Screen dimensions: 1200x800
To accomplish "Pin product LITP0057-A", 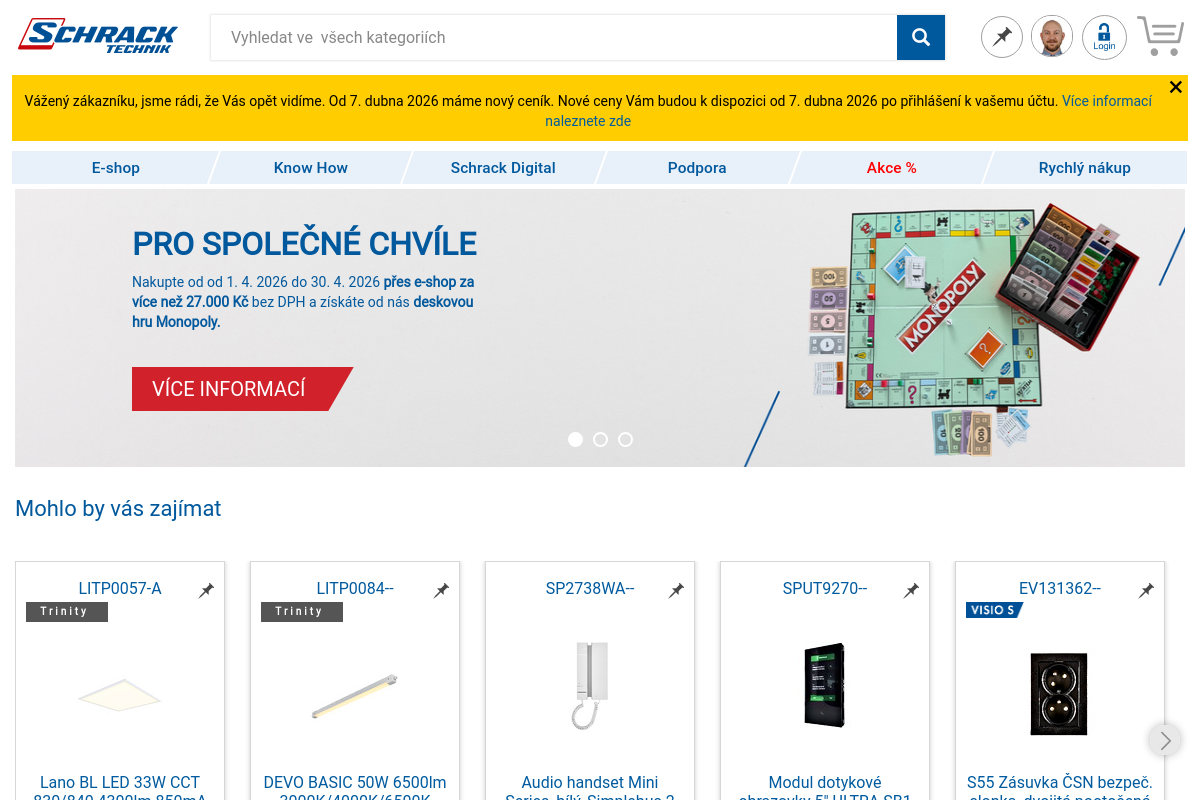I will 206,591.
